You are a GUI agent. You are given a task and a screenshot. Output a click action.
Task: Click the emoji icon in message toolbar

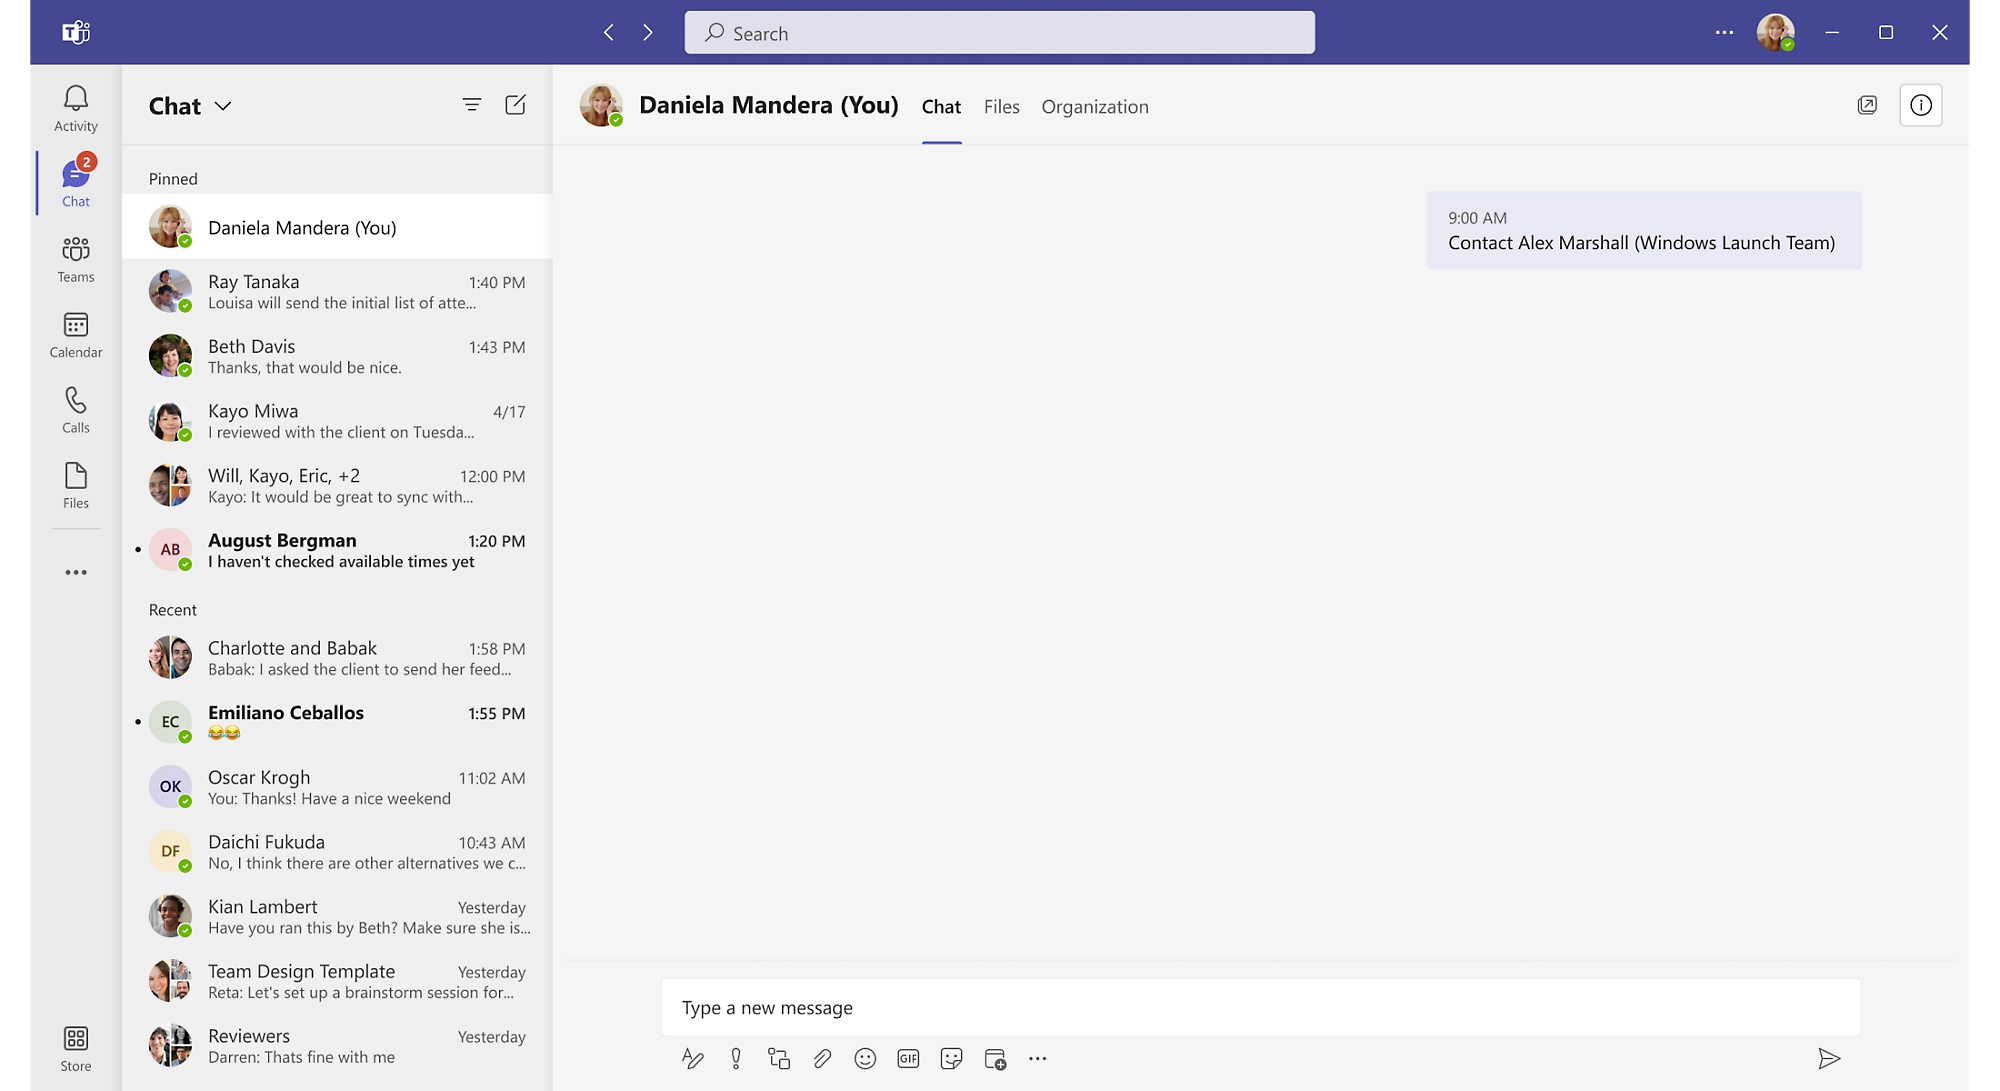[864, 1057]
